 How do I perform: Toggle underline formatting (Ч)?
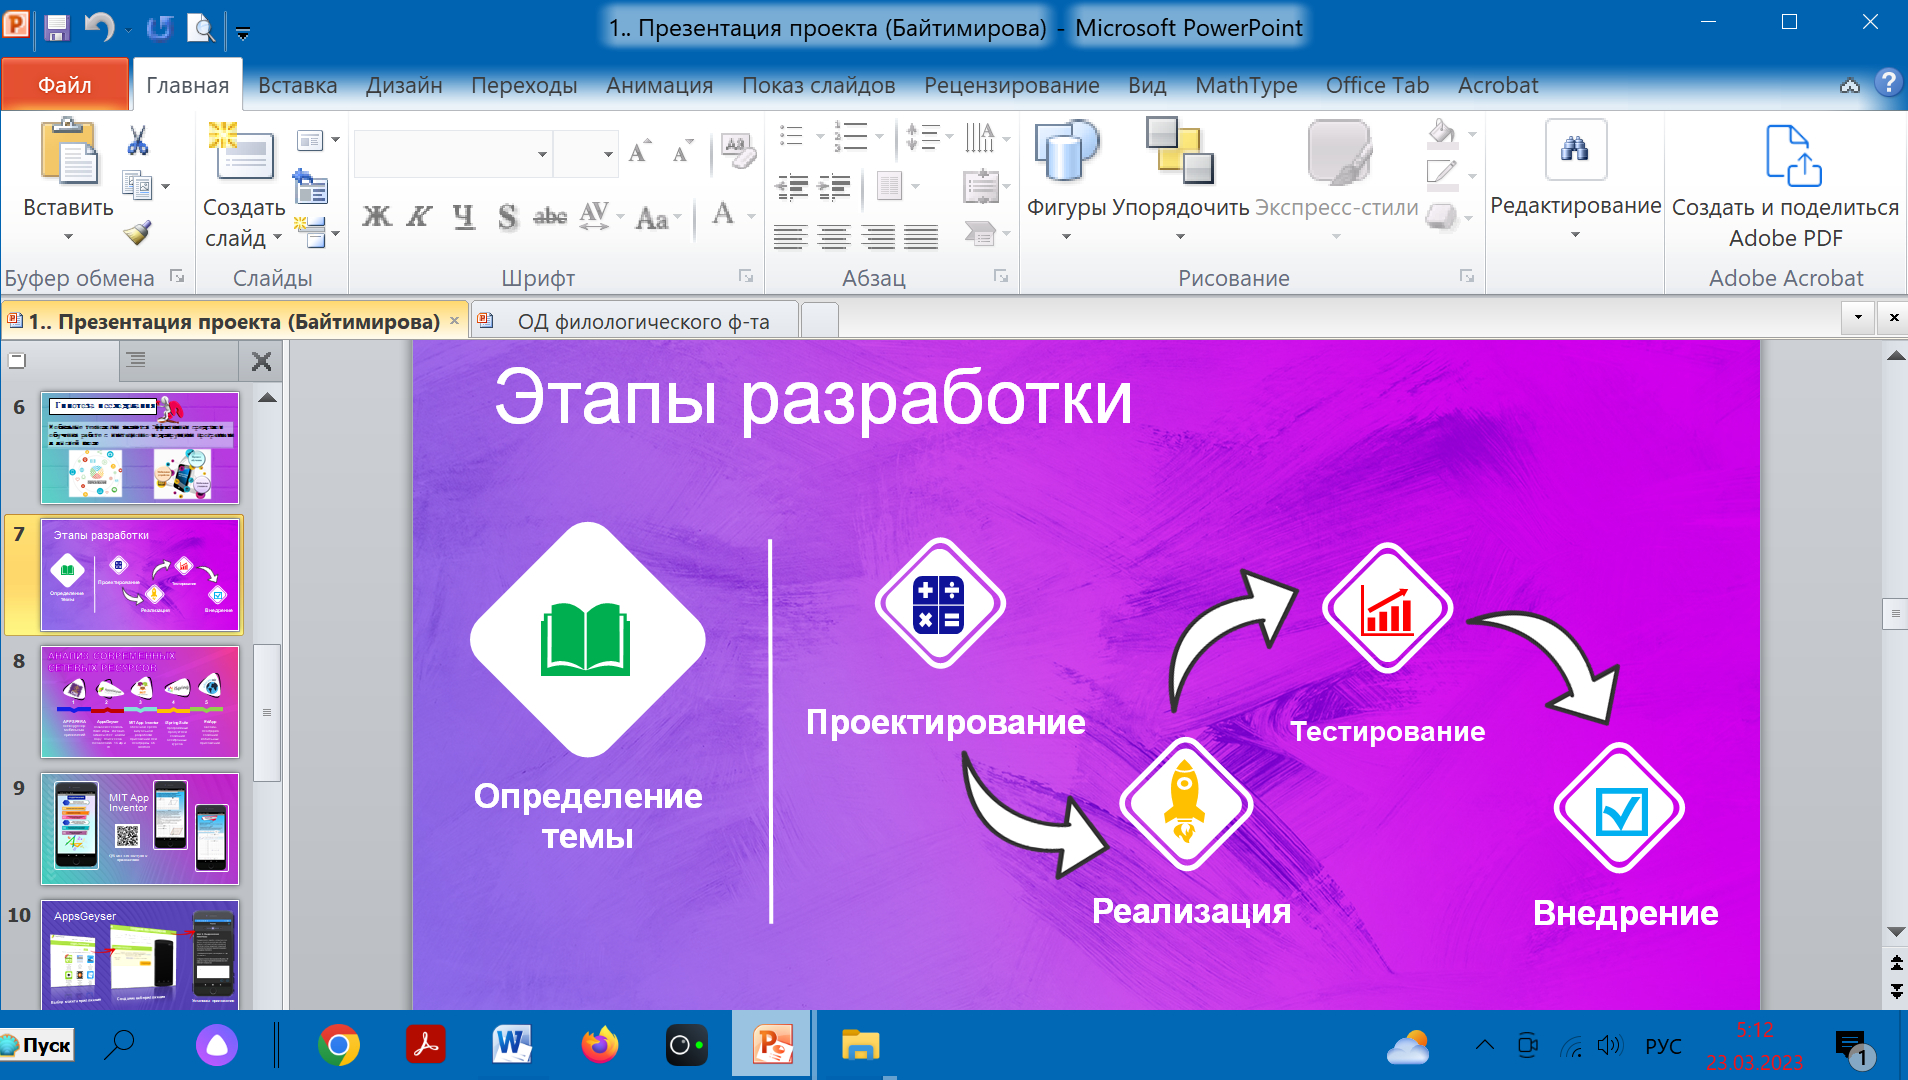pyautogui.click(x=463, y=216)
